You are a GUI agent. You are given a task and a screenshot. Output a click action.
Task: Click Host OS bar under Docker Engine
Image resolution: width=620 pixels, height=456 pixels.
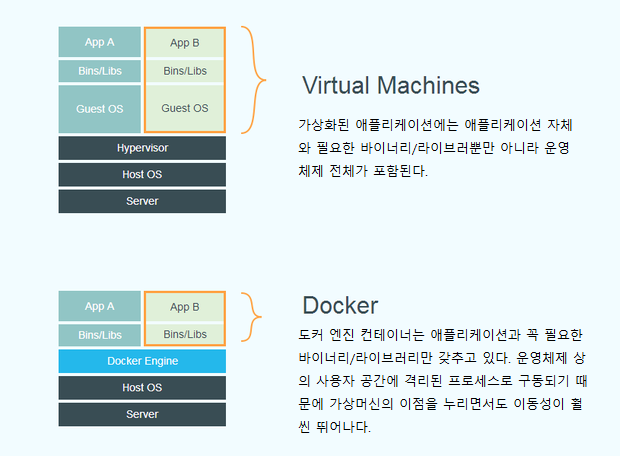click(142, 388)
